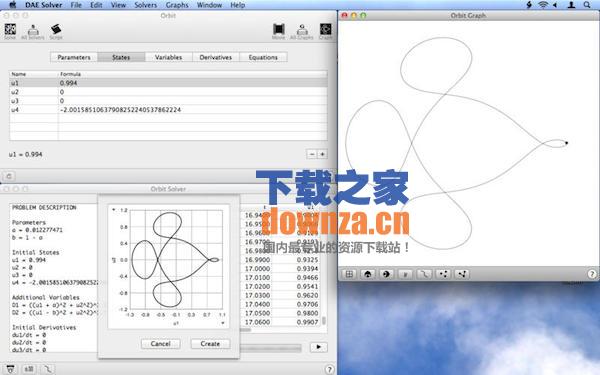Click the PROBLEM DESCRIPTION text area
This screenshot has height=375, width=600.
coord(54,278)
